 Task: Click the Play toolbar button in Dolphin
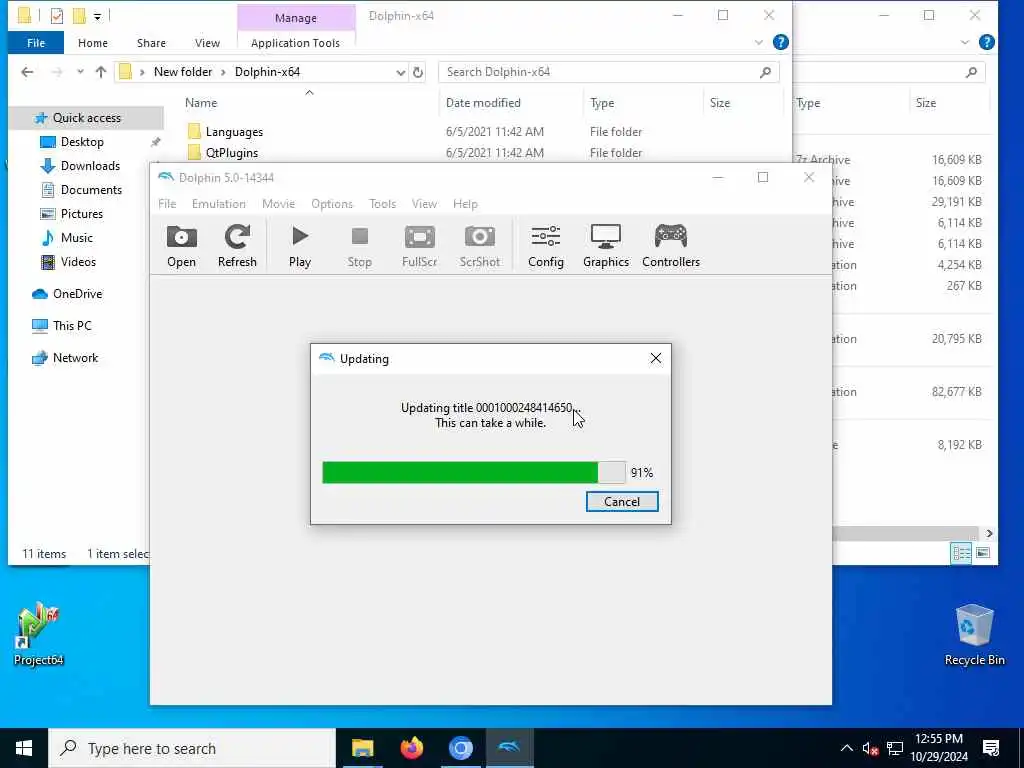[x=300, y=246]
